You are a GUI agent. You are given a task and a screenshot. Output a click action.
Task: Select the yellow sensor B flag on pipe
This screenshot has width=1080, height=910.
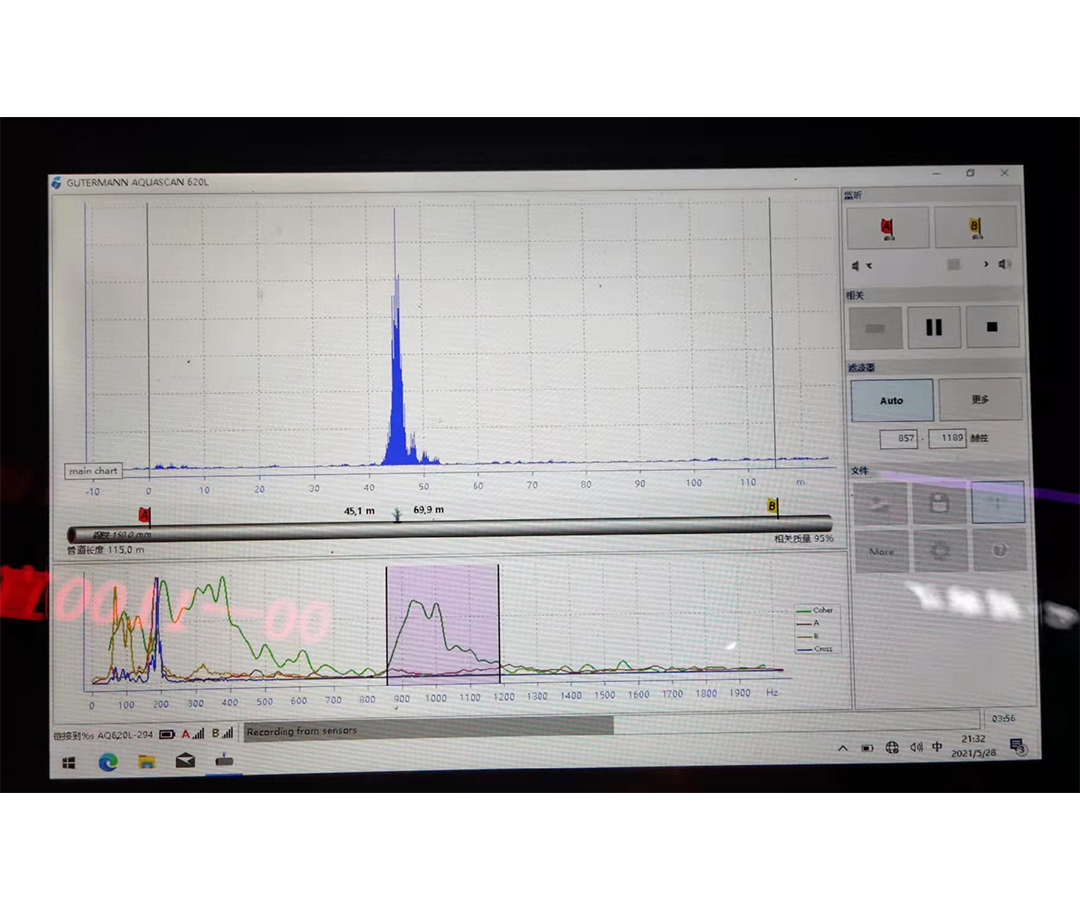pos(772,506)
